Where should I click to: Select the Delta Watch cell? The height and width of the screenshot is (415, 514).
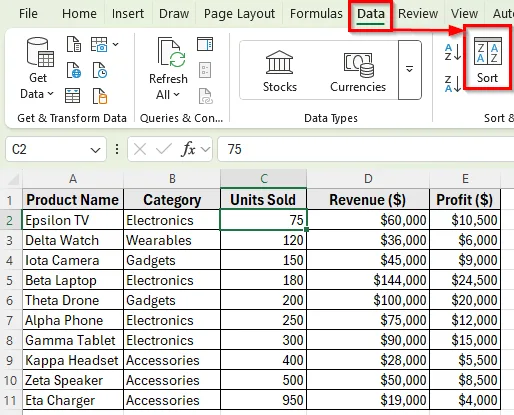pos(73,240)
